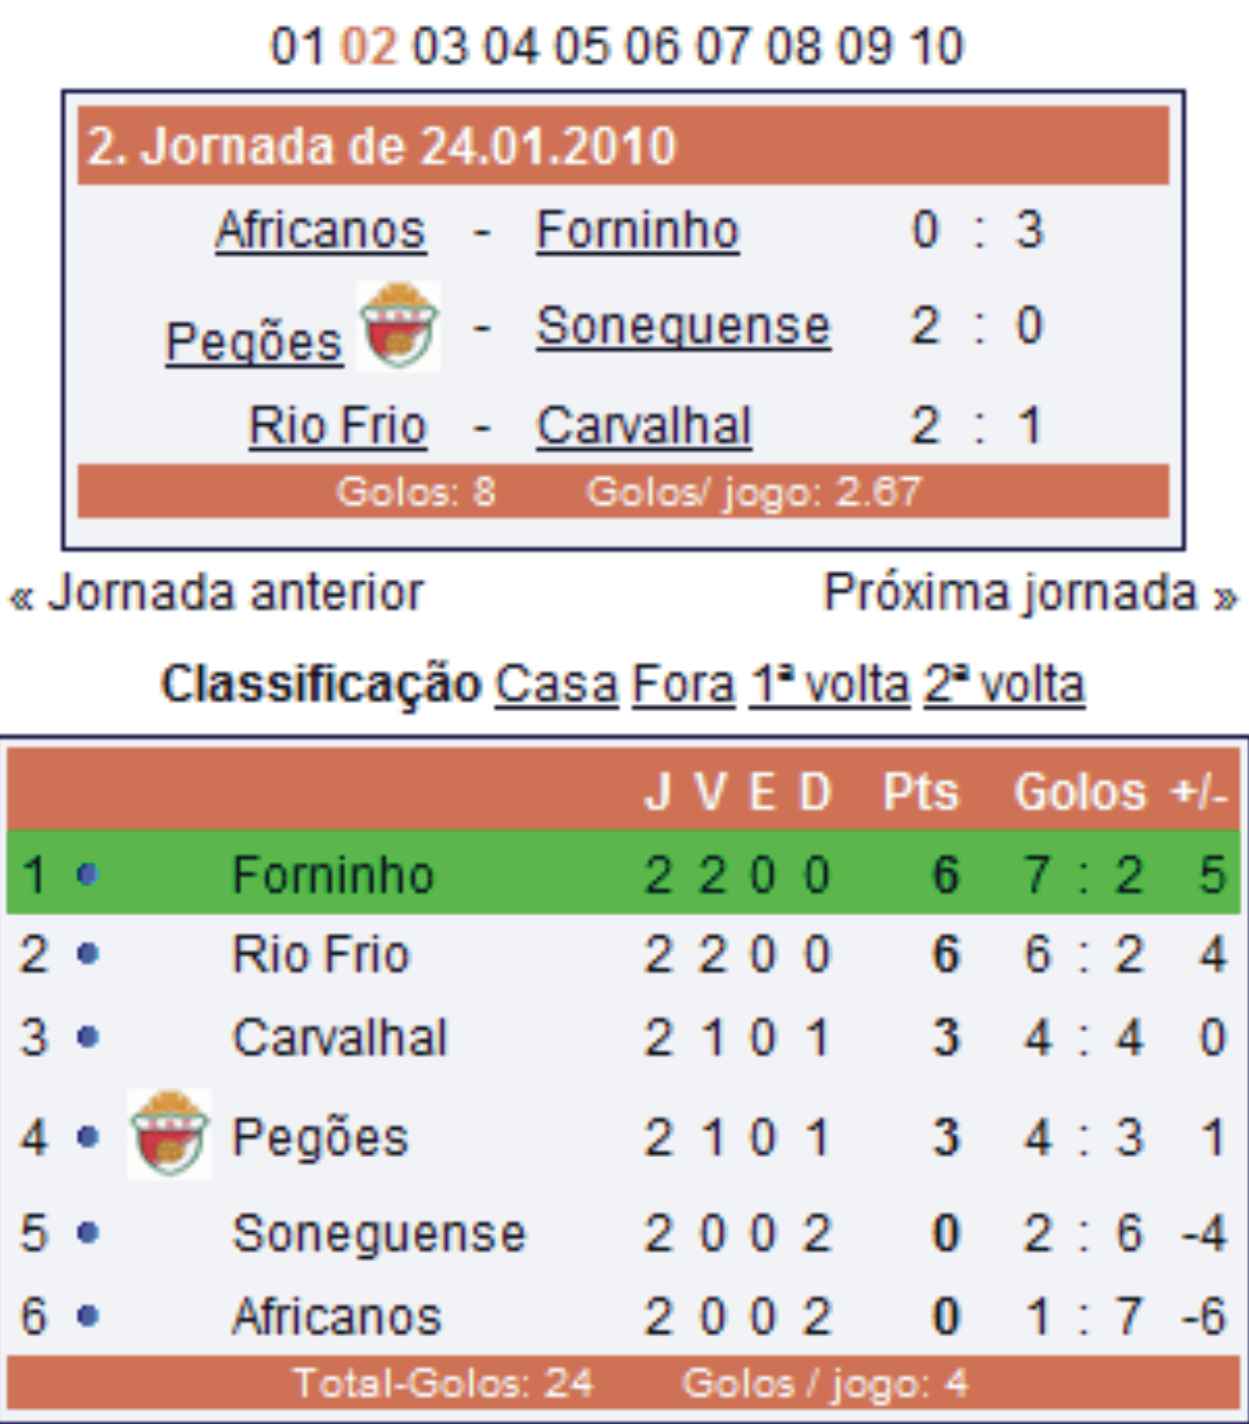Image resolution: width=1249 pixels, height=1424 pixels.
Task: Select the Pts column header in standings
Action: (x=920, y=792)
